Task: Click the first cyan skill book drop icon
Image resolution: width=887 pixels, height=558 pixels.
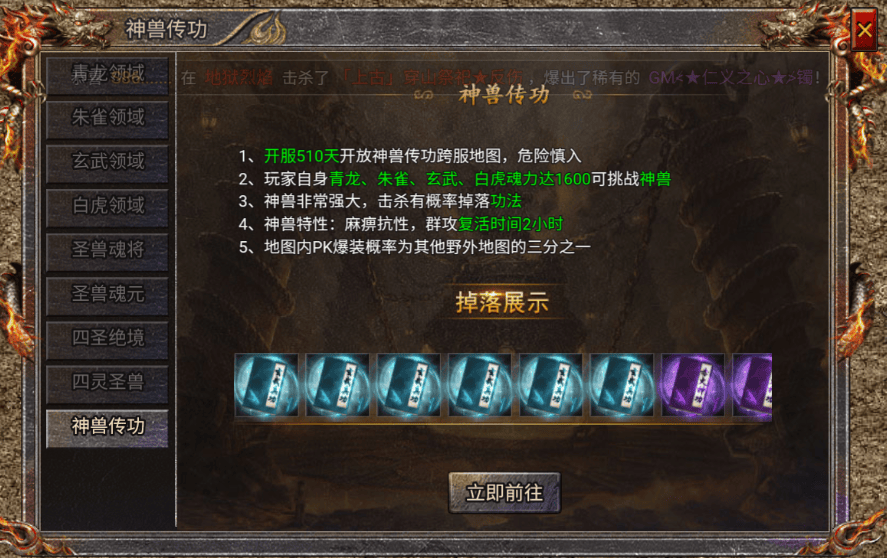Action: tap(266, 385)
